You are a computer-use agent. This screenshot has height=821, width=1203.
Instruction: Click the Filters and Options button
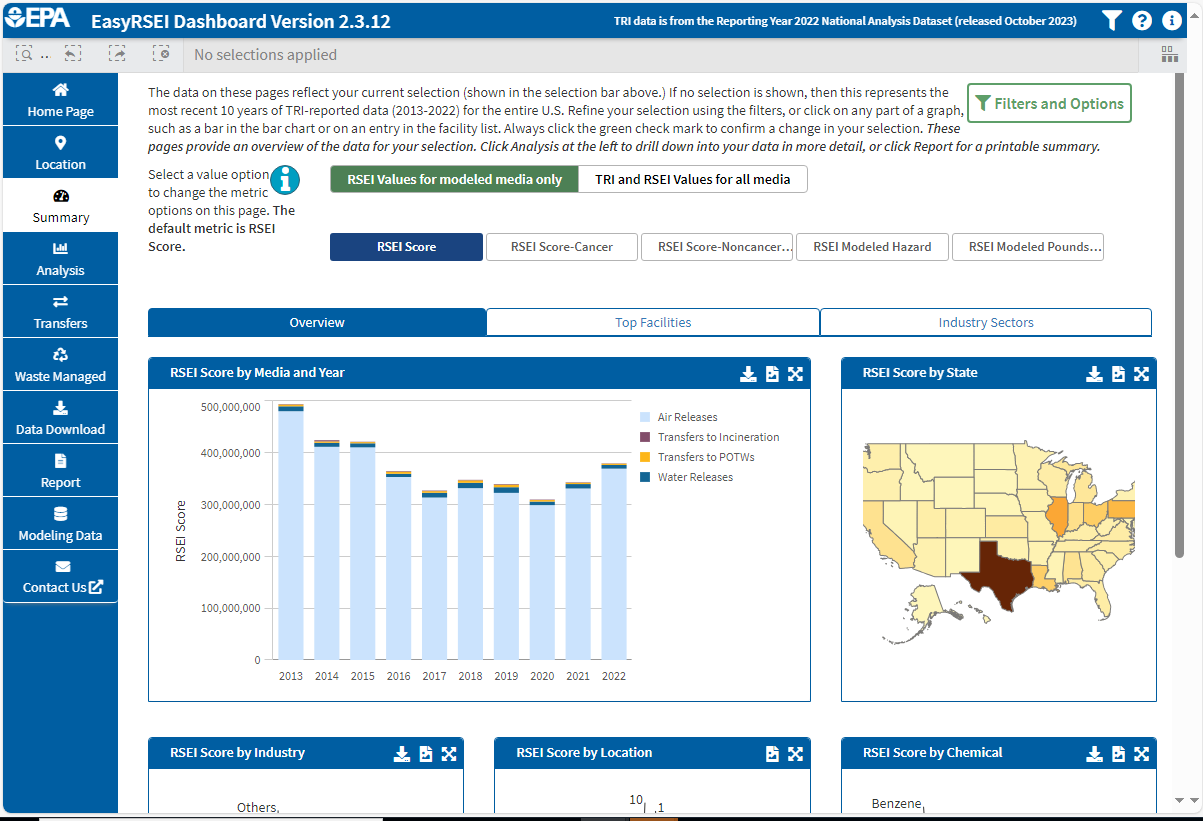point(1049,102)
